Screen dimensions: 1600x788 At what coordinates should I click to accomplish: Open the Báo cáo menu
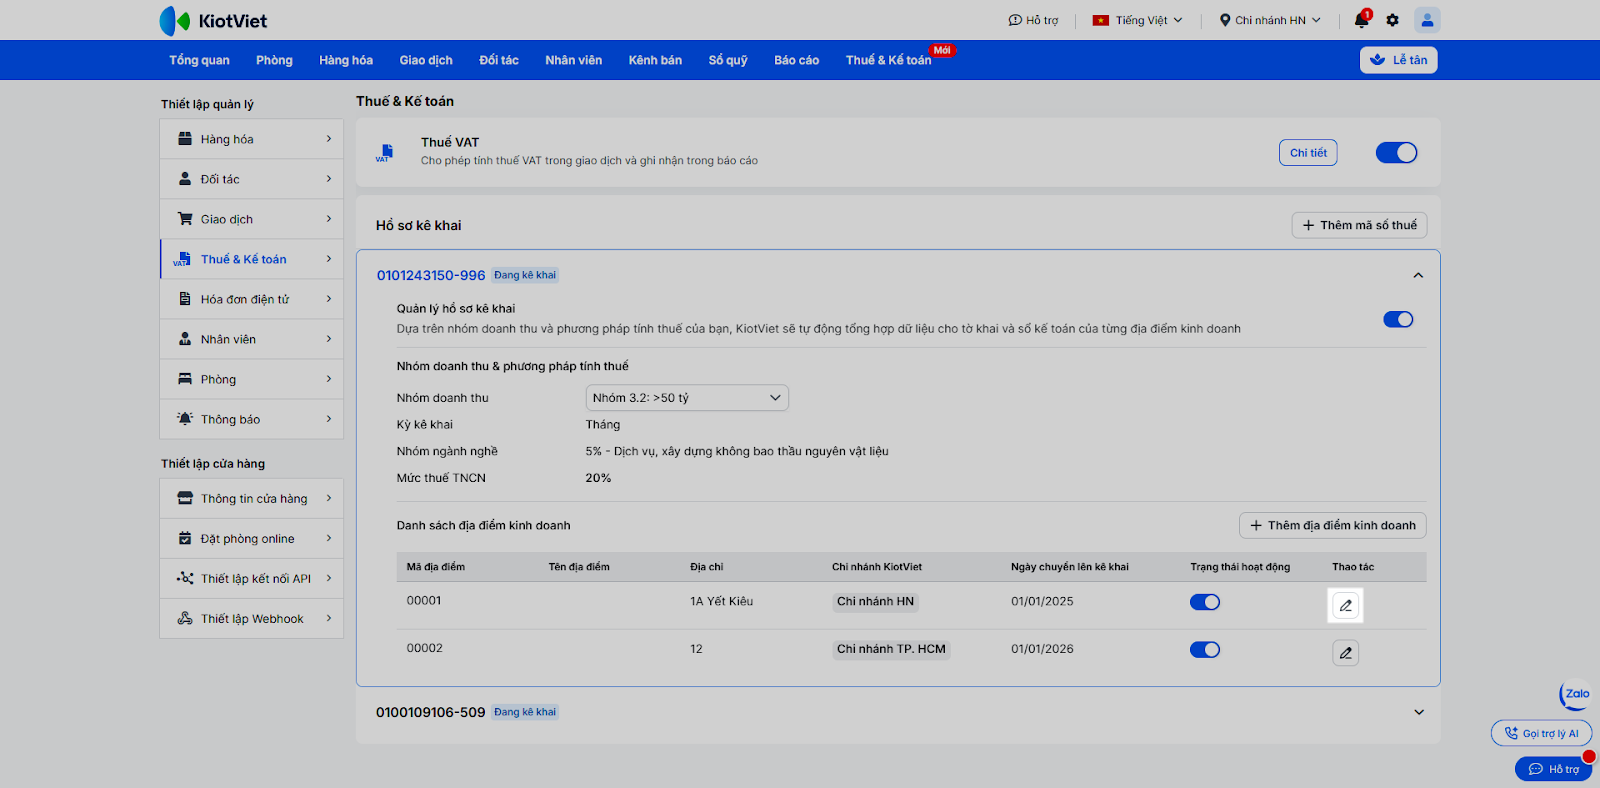pos(796,60)
